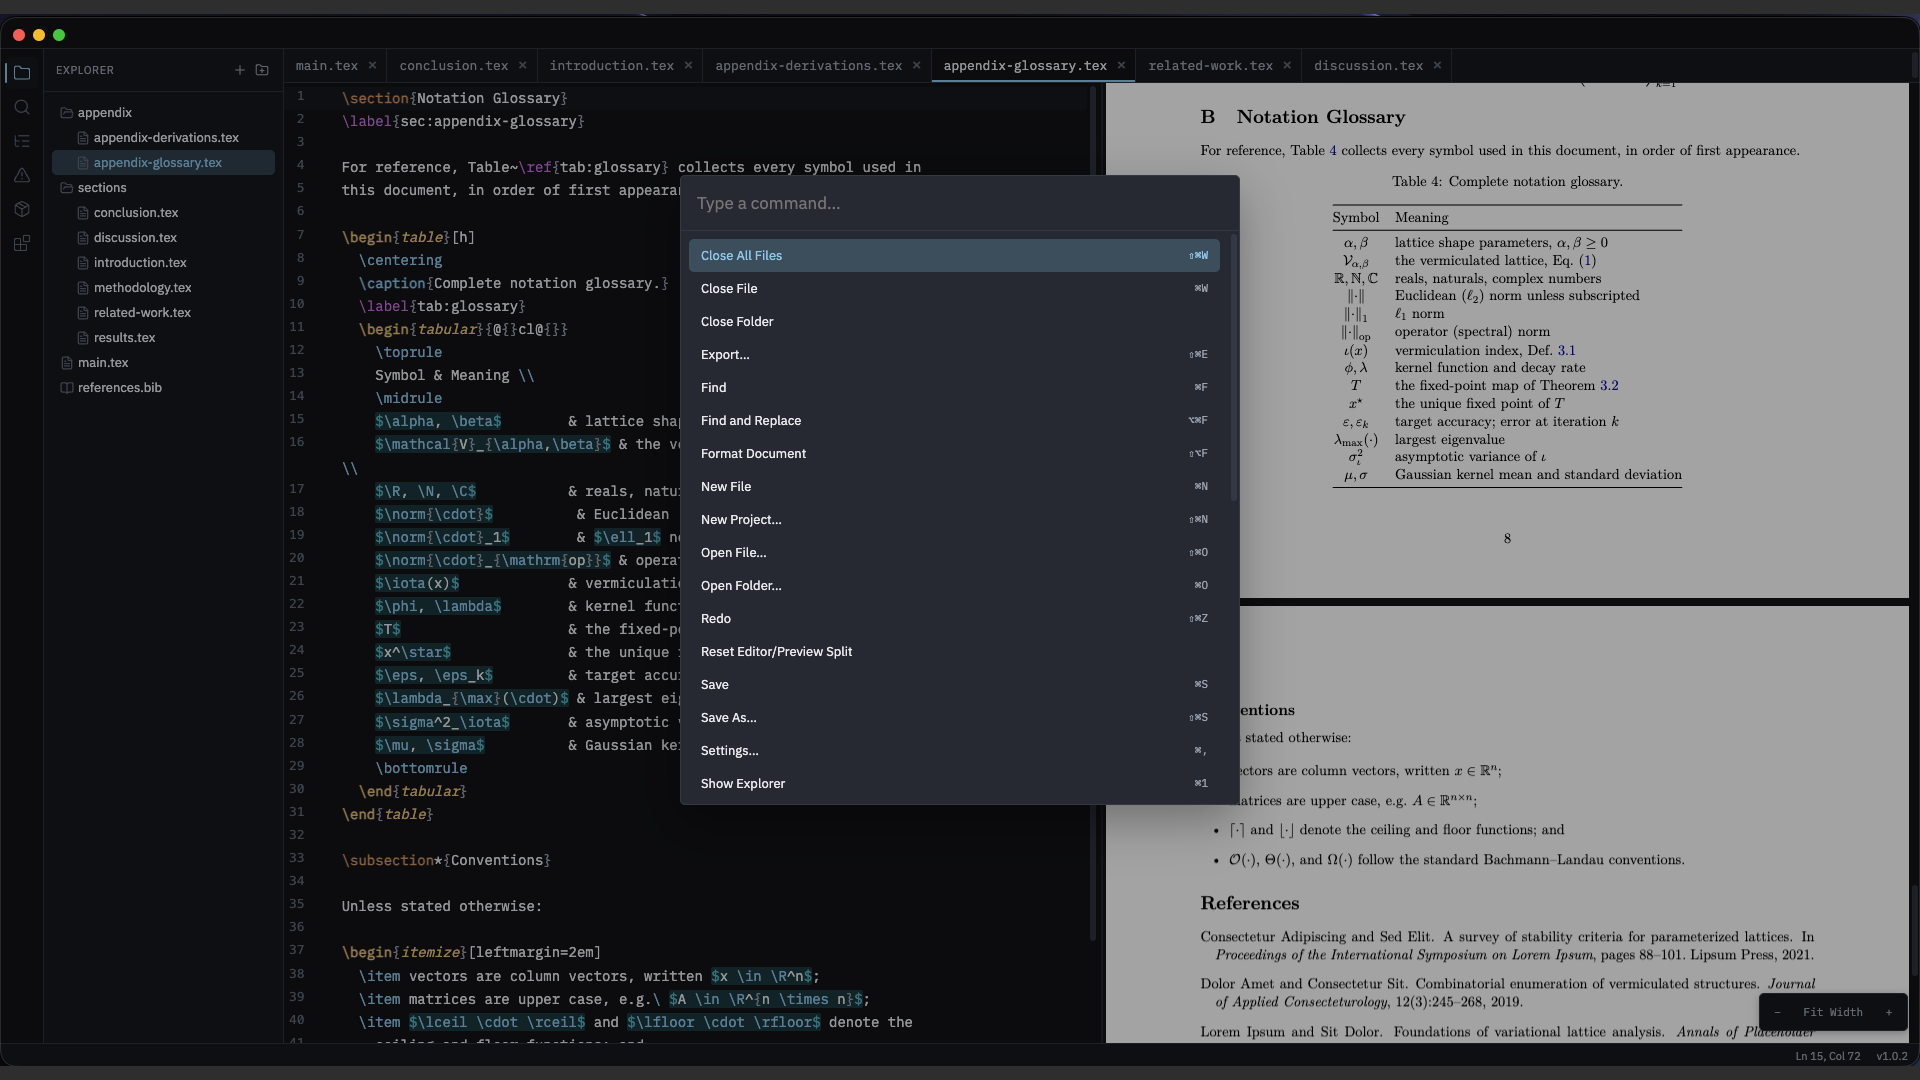Image resolution: width=1920 pixels, height=1080 pixels.
Task: Open the Packages cube icon
Action: pos(22,209)
